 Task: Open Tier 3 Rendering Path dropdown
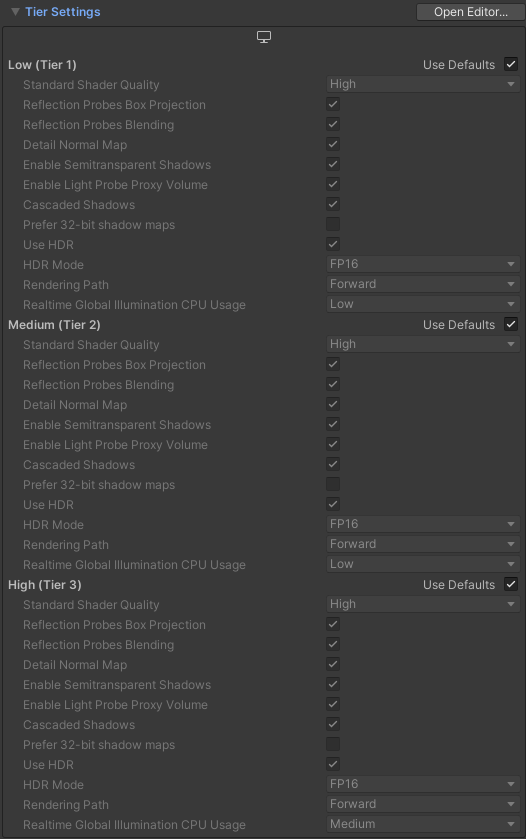click(x=423, y=804)
